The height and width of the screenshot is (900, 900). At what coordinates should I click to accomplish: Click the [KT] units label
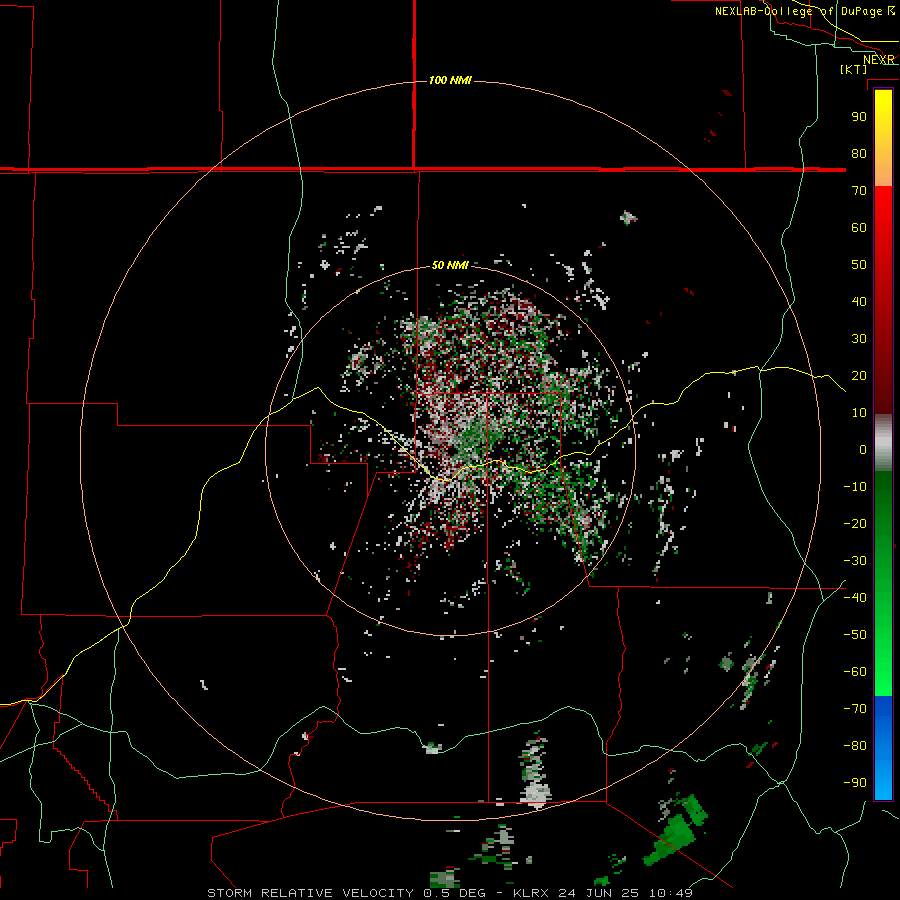[854, 69]
